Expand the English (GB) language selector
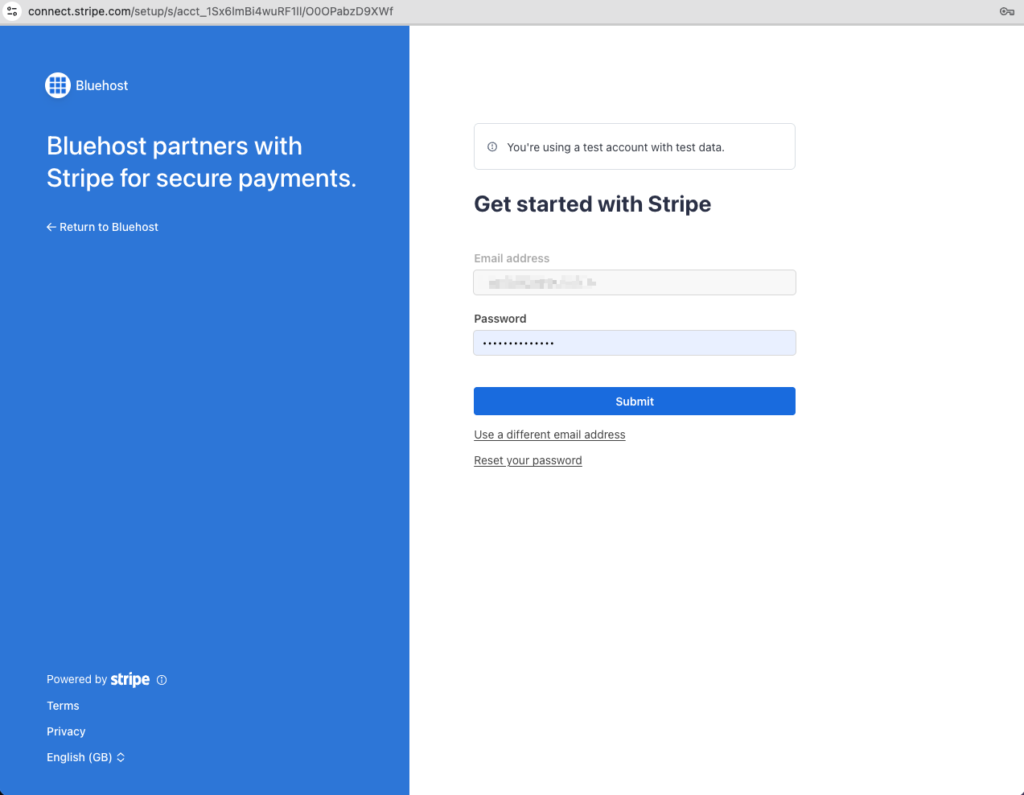The width and height of the screenshot is (1024, 795). pos(85,758)
